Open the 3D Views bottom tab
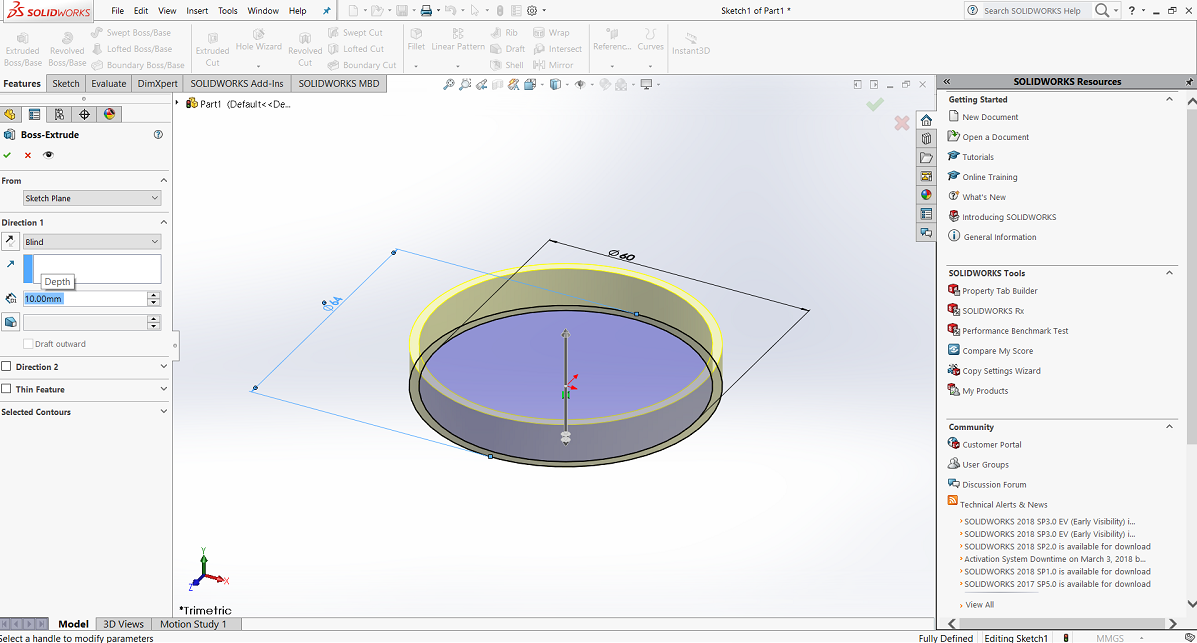Image resolution: width=1197 pixels, height=643 pixels. point(123,624)
